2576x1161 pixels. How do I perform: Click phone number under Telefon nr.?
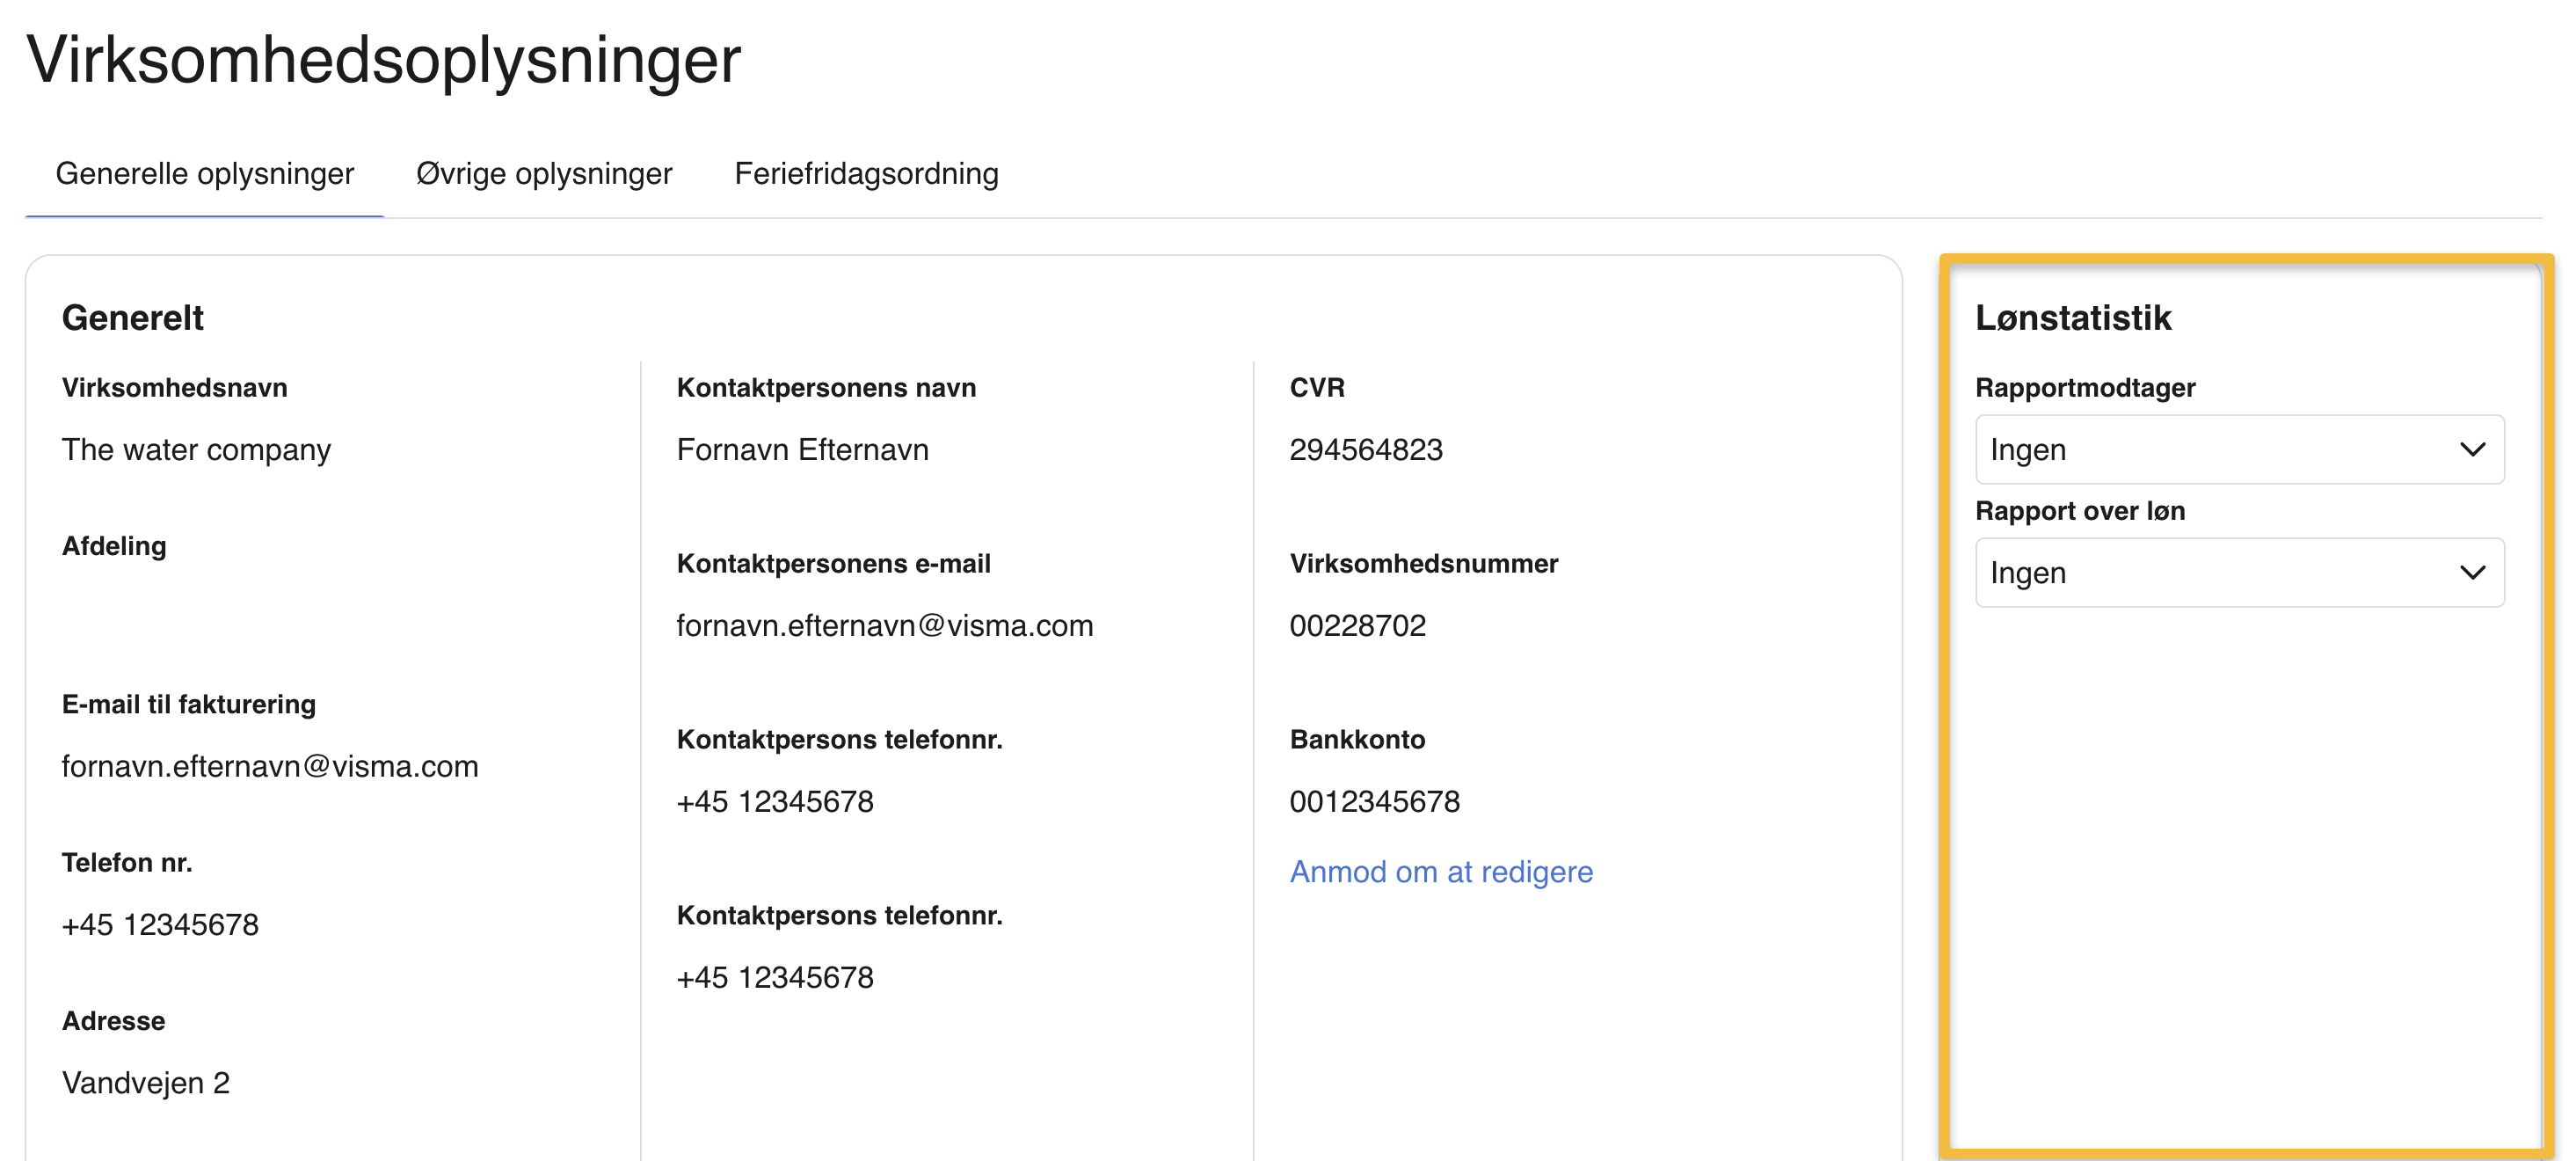pyautogui.click(x=160, y=924)
